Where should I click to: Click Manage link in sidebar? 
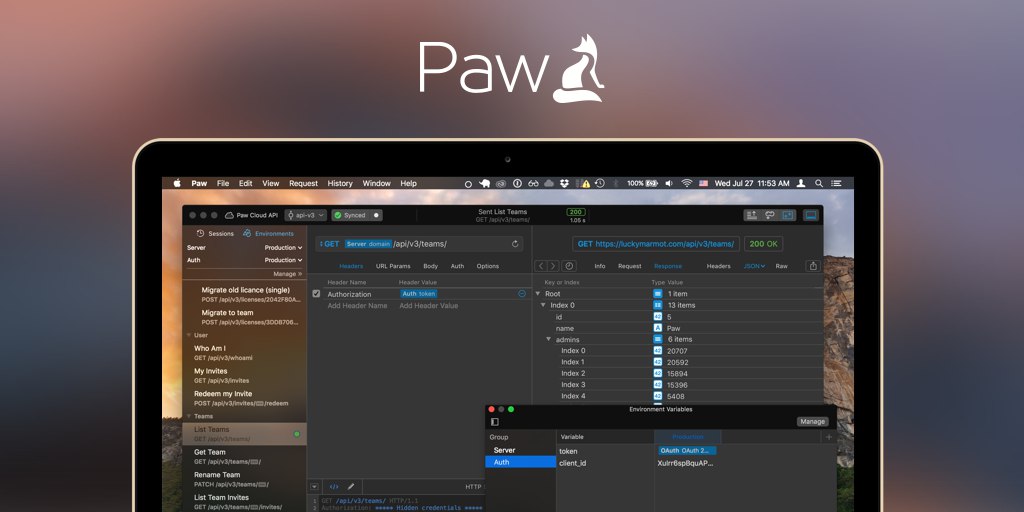287,274
